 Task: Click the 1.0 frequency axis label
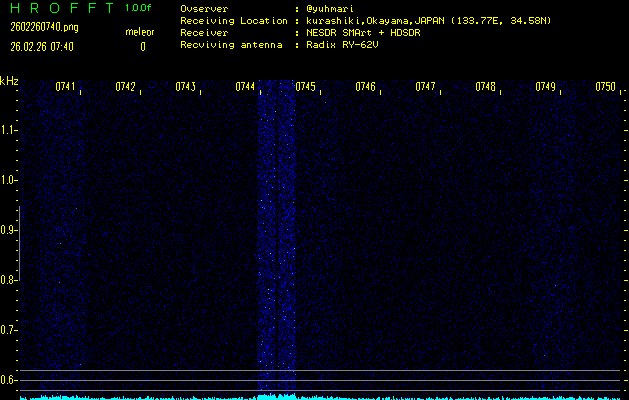pos(9,180)
